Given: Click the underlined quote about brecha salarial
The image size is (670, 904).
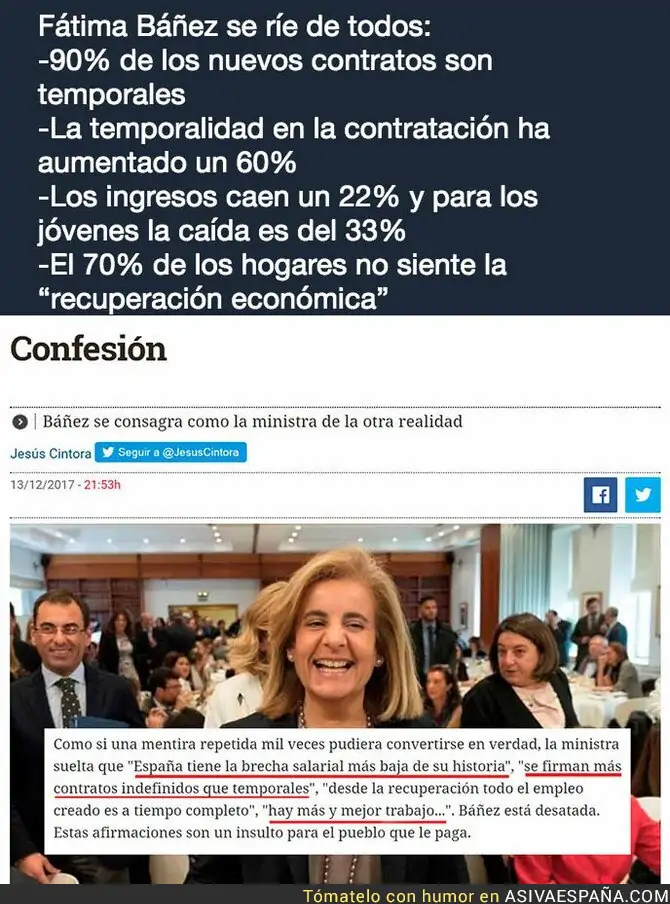Looking at the screenshot, I should [321, 766].
